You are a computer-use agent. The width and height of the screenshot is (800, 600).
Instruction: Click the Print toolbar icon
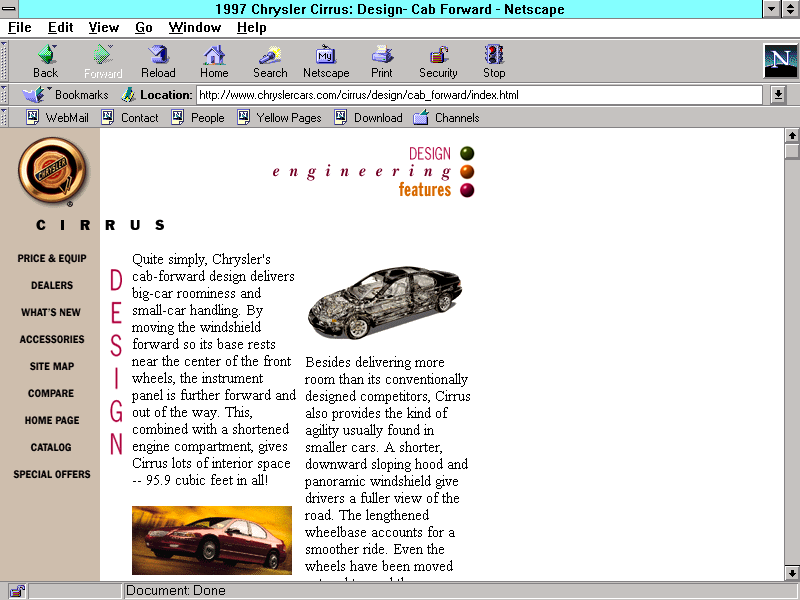pos(382,61)
